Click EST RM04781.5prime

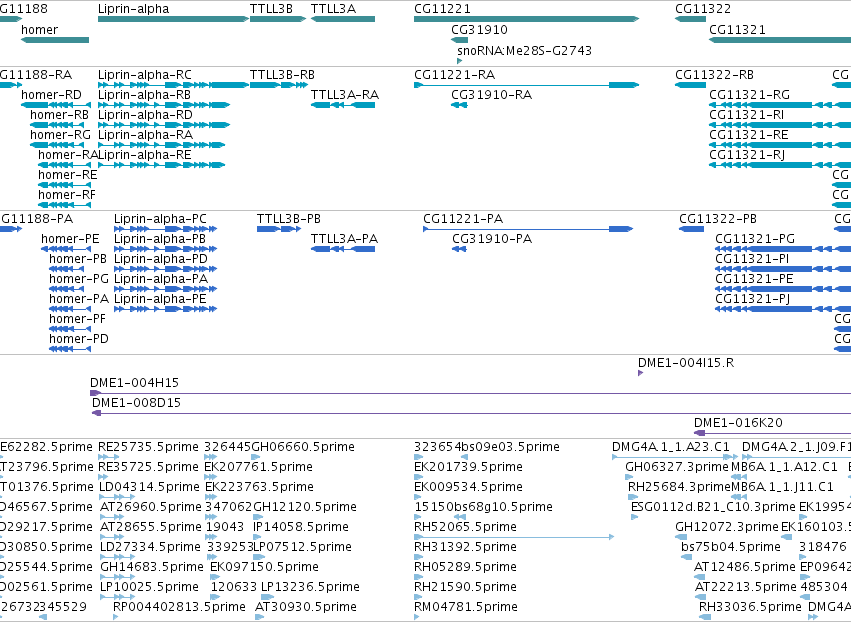[466, 607]
